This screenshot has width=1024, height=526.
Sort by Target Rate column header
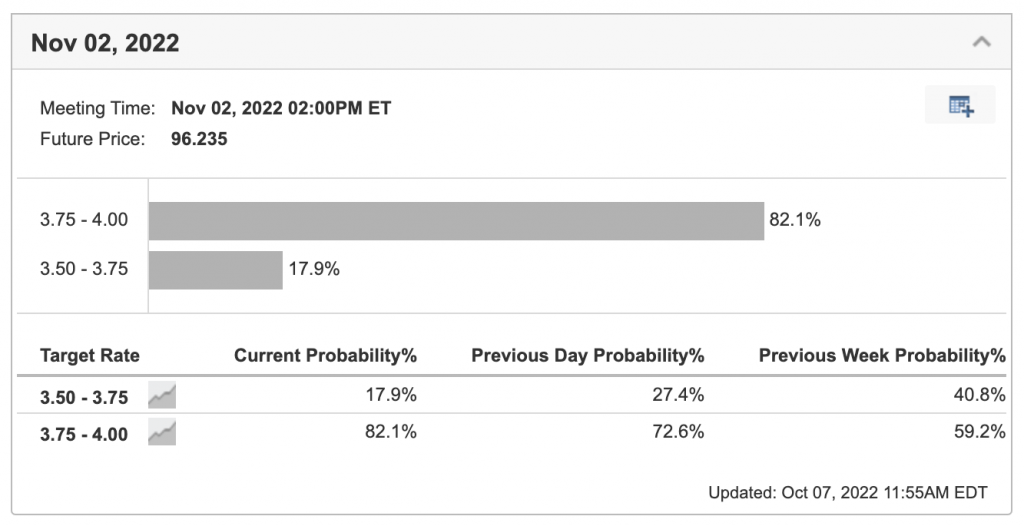(x=89, y=355)
